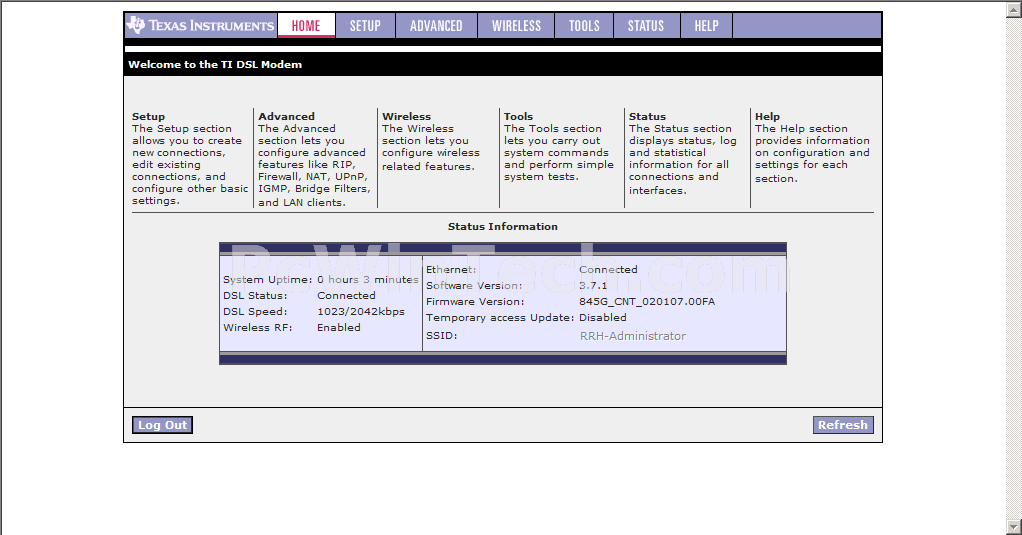Click the Log Out button
This screenshot has height=535, width=1022.
162,425
